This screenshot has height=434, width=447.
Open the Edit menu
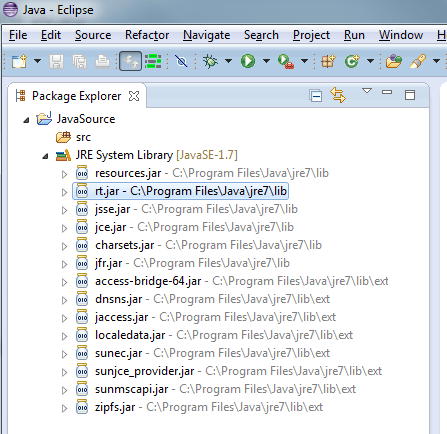(x=51, y=35)
